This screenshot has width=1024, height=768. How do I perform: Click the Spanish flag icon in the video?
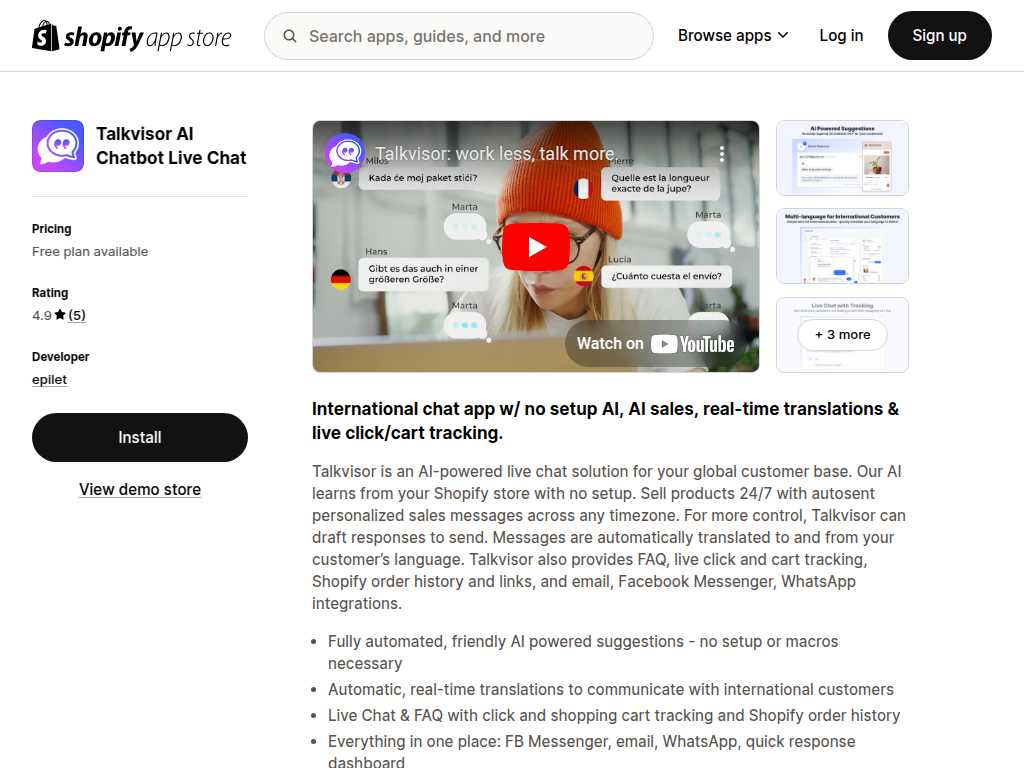(583, 276)
